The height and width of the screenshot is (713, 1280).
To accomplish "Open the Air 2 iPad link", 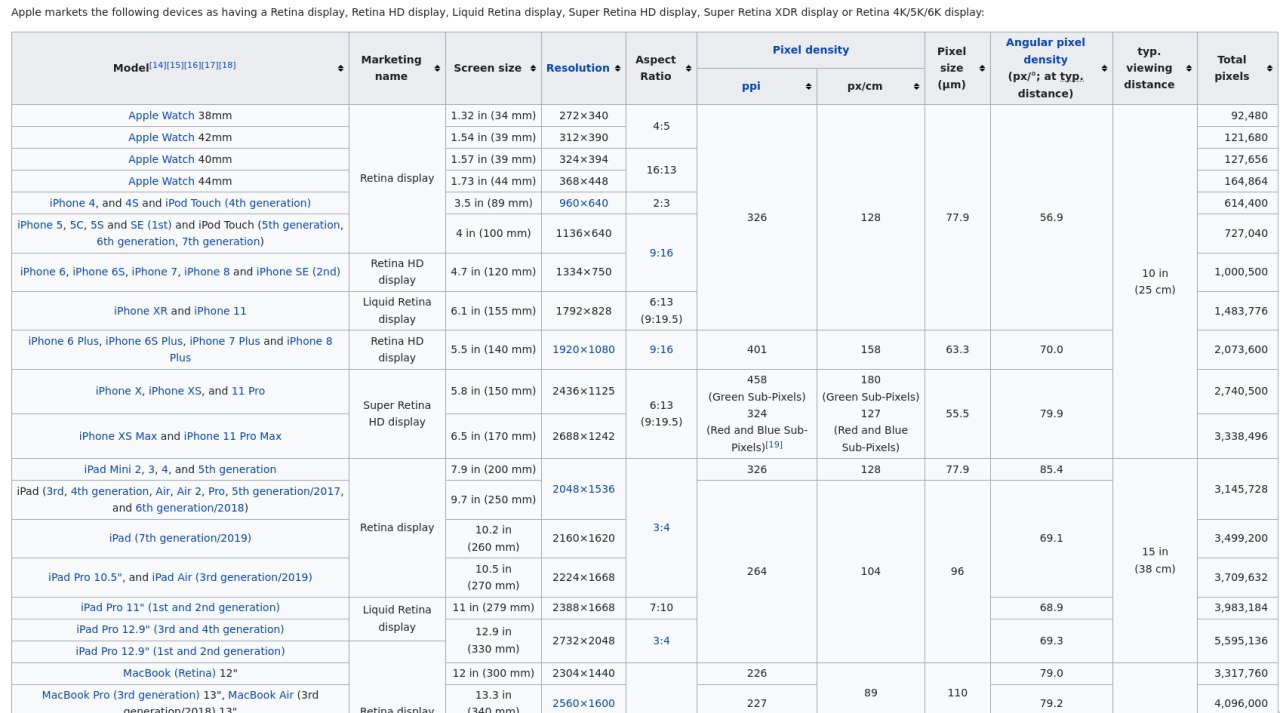I will pos(187,491).
